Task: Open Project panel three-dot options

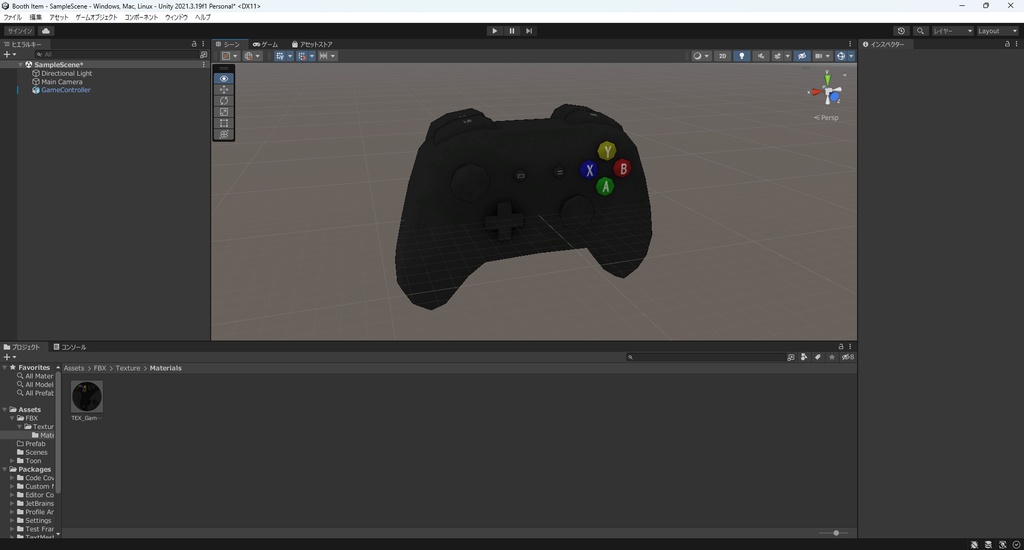Action: 850,347
